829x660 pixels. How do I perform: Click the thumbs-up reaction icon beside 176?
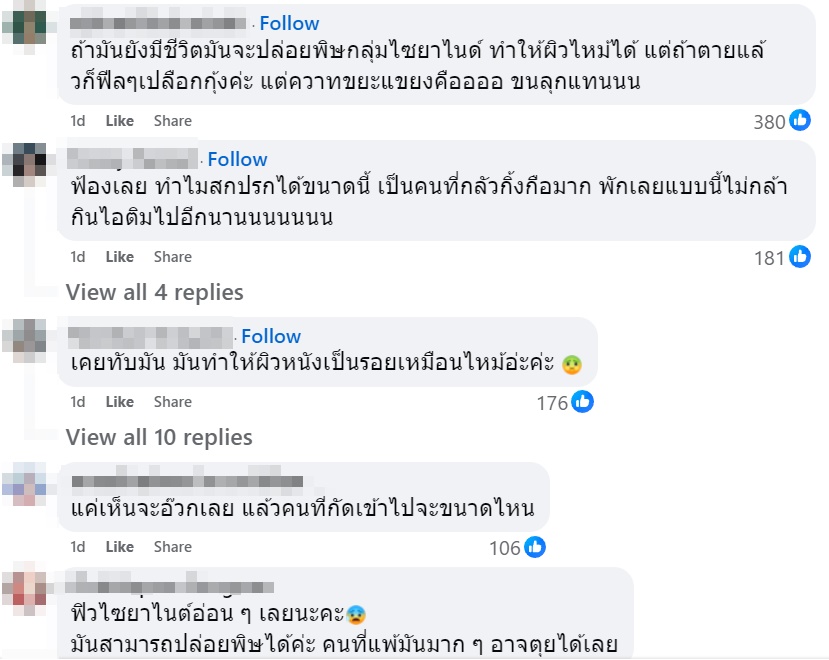click(x=581, y=401)
